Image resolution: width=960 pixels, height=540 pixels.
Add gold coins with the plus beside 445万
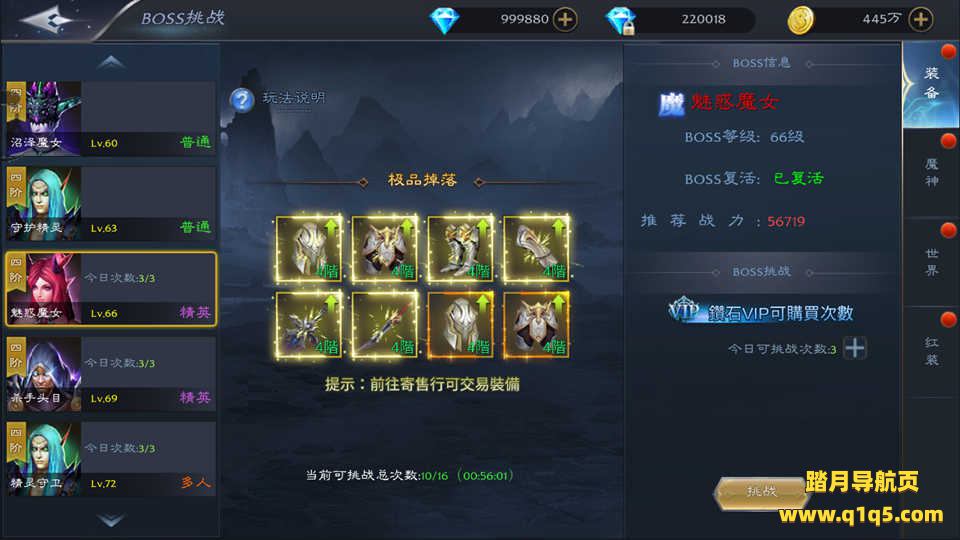tap(921, 20)
